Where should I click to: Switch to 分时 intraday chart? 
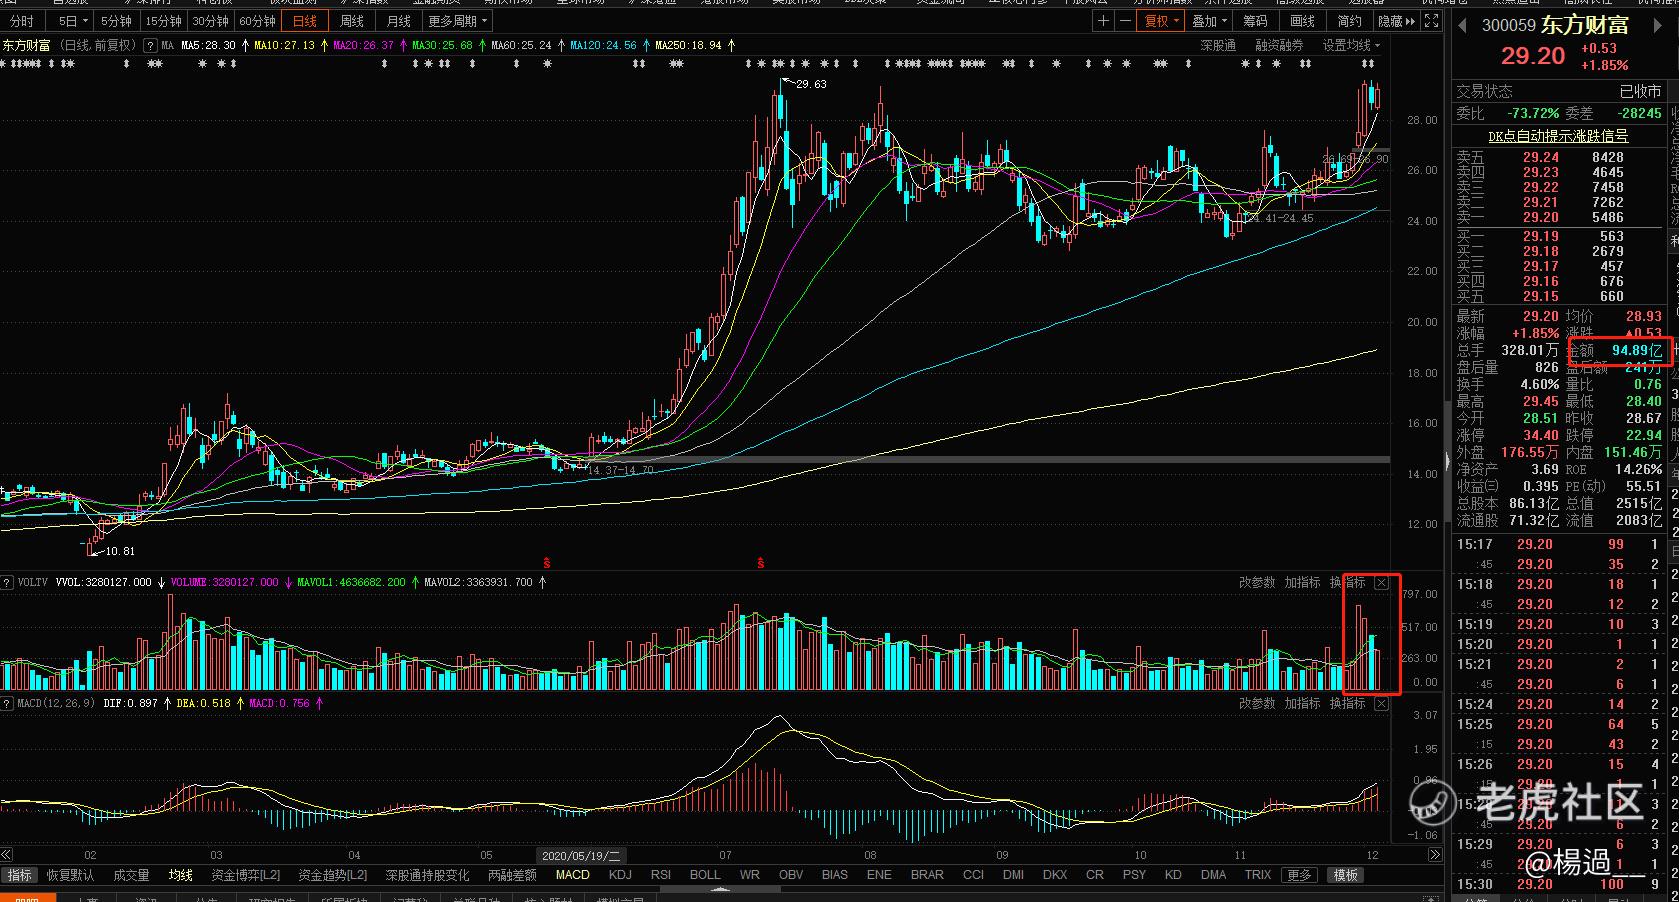click(x=21, y=21)
